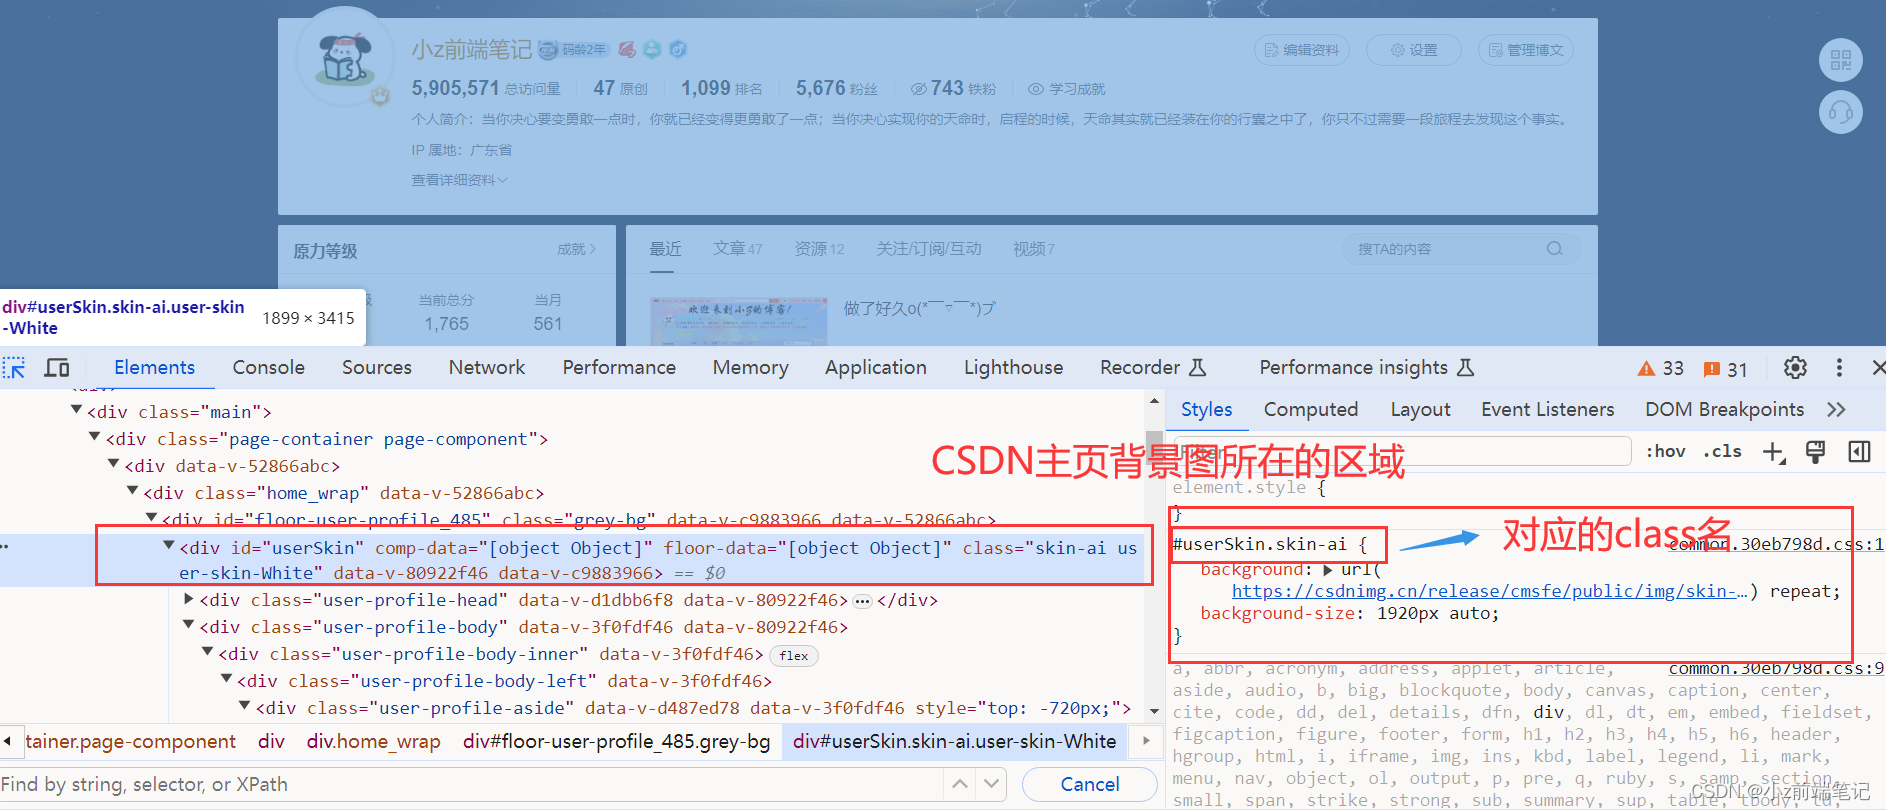Click the 设置 button
Screen dimensions: 1886x810
tap(1413, 50)
